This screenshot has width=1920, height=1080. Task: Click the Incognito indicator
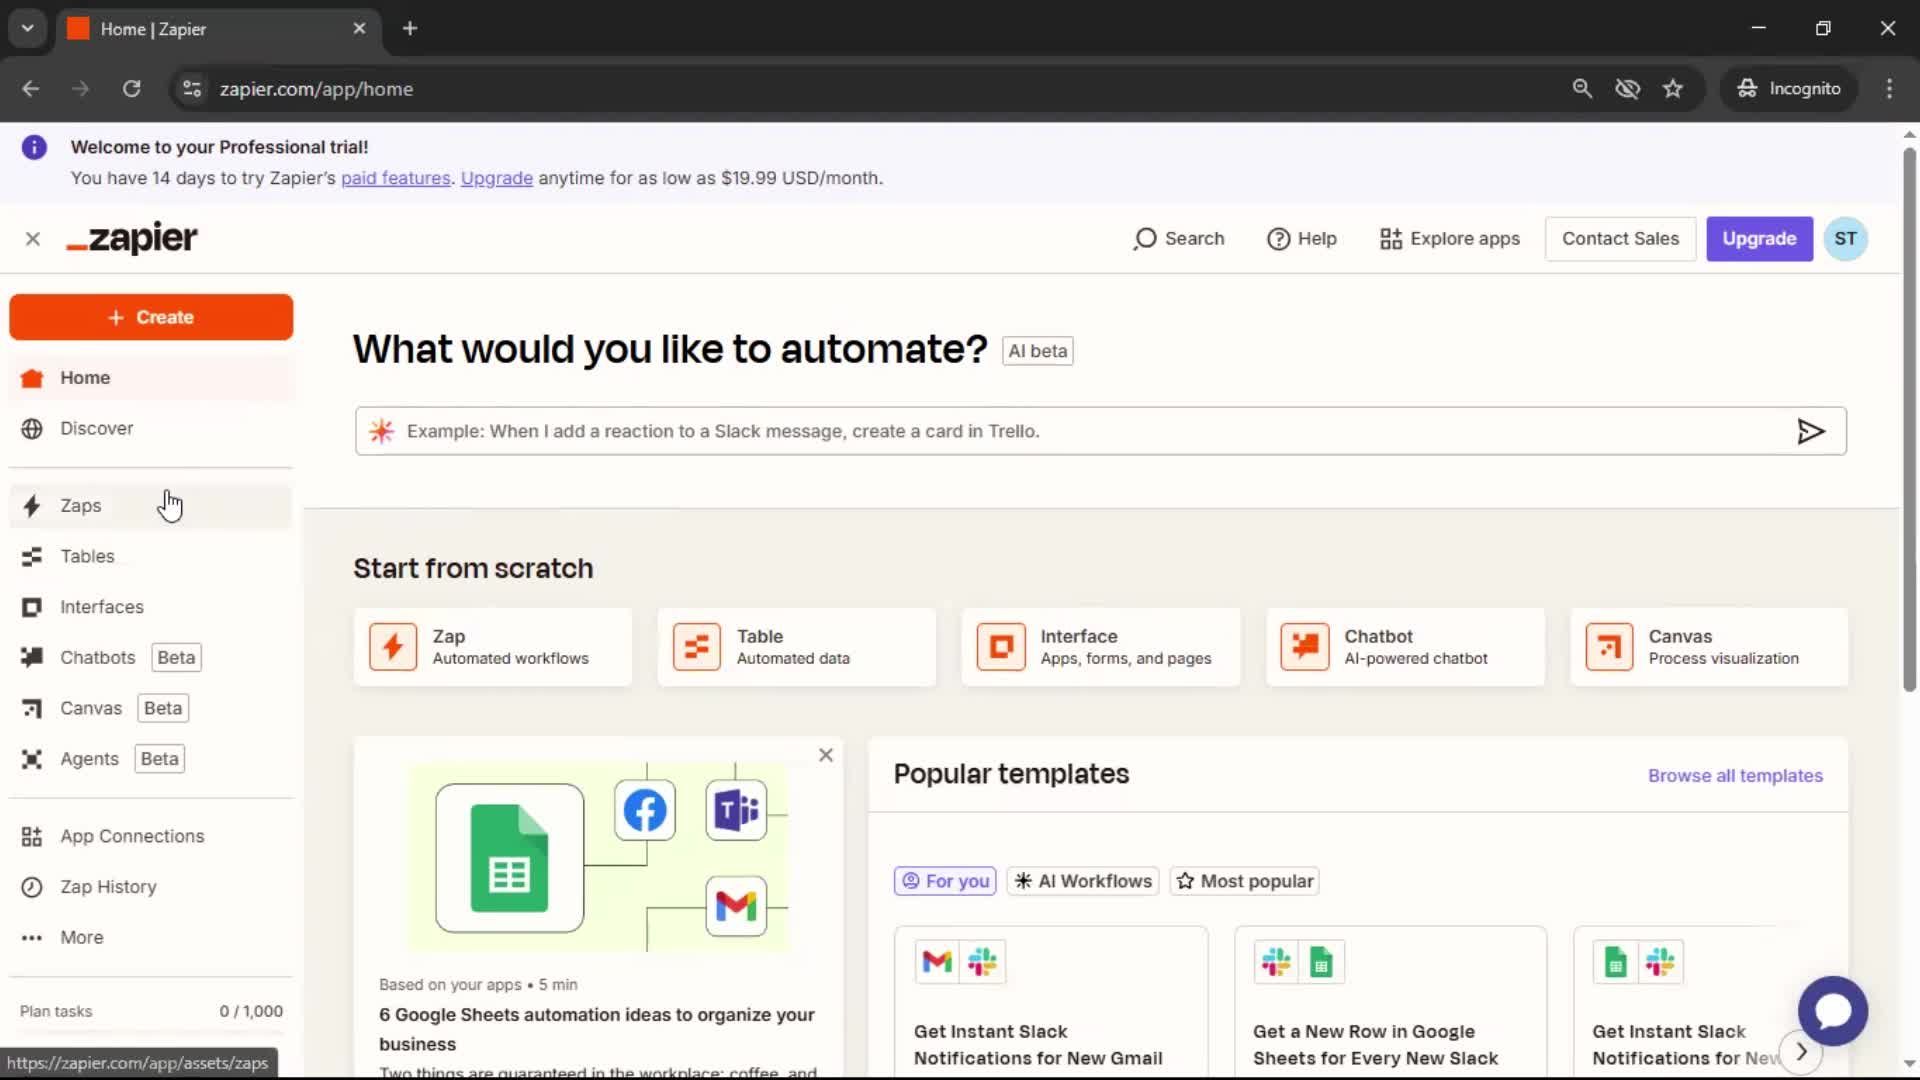[1789, 89]
